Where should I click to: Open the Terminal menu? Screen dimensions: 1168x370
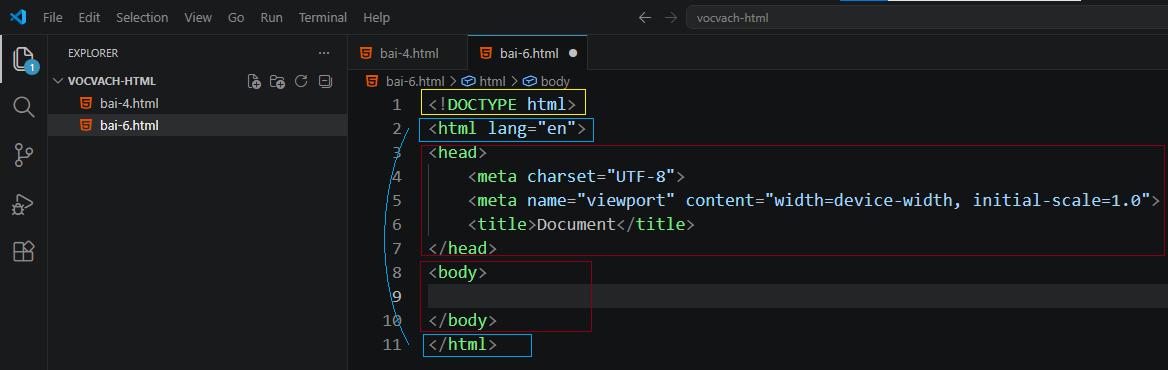(x=323, y=17)
